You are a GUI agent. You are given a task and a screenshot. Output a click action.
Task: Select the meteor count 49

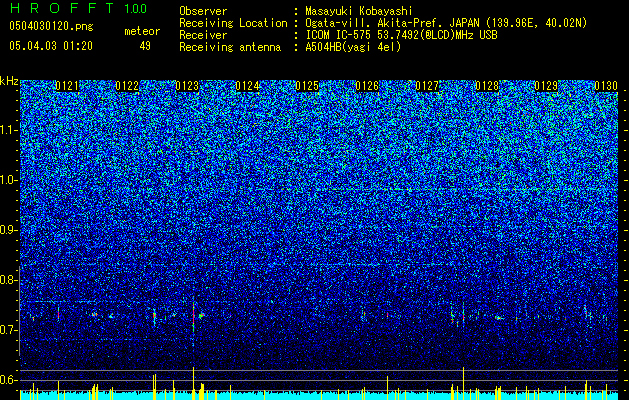pyautogui.click(x=145, y=46)
